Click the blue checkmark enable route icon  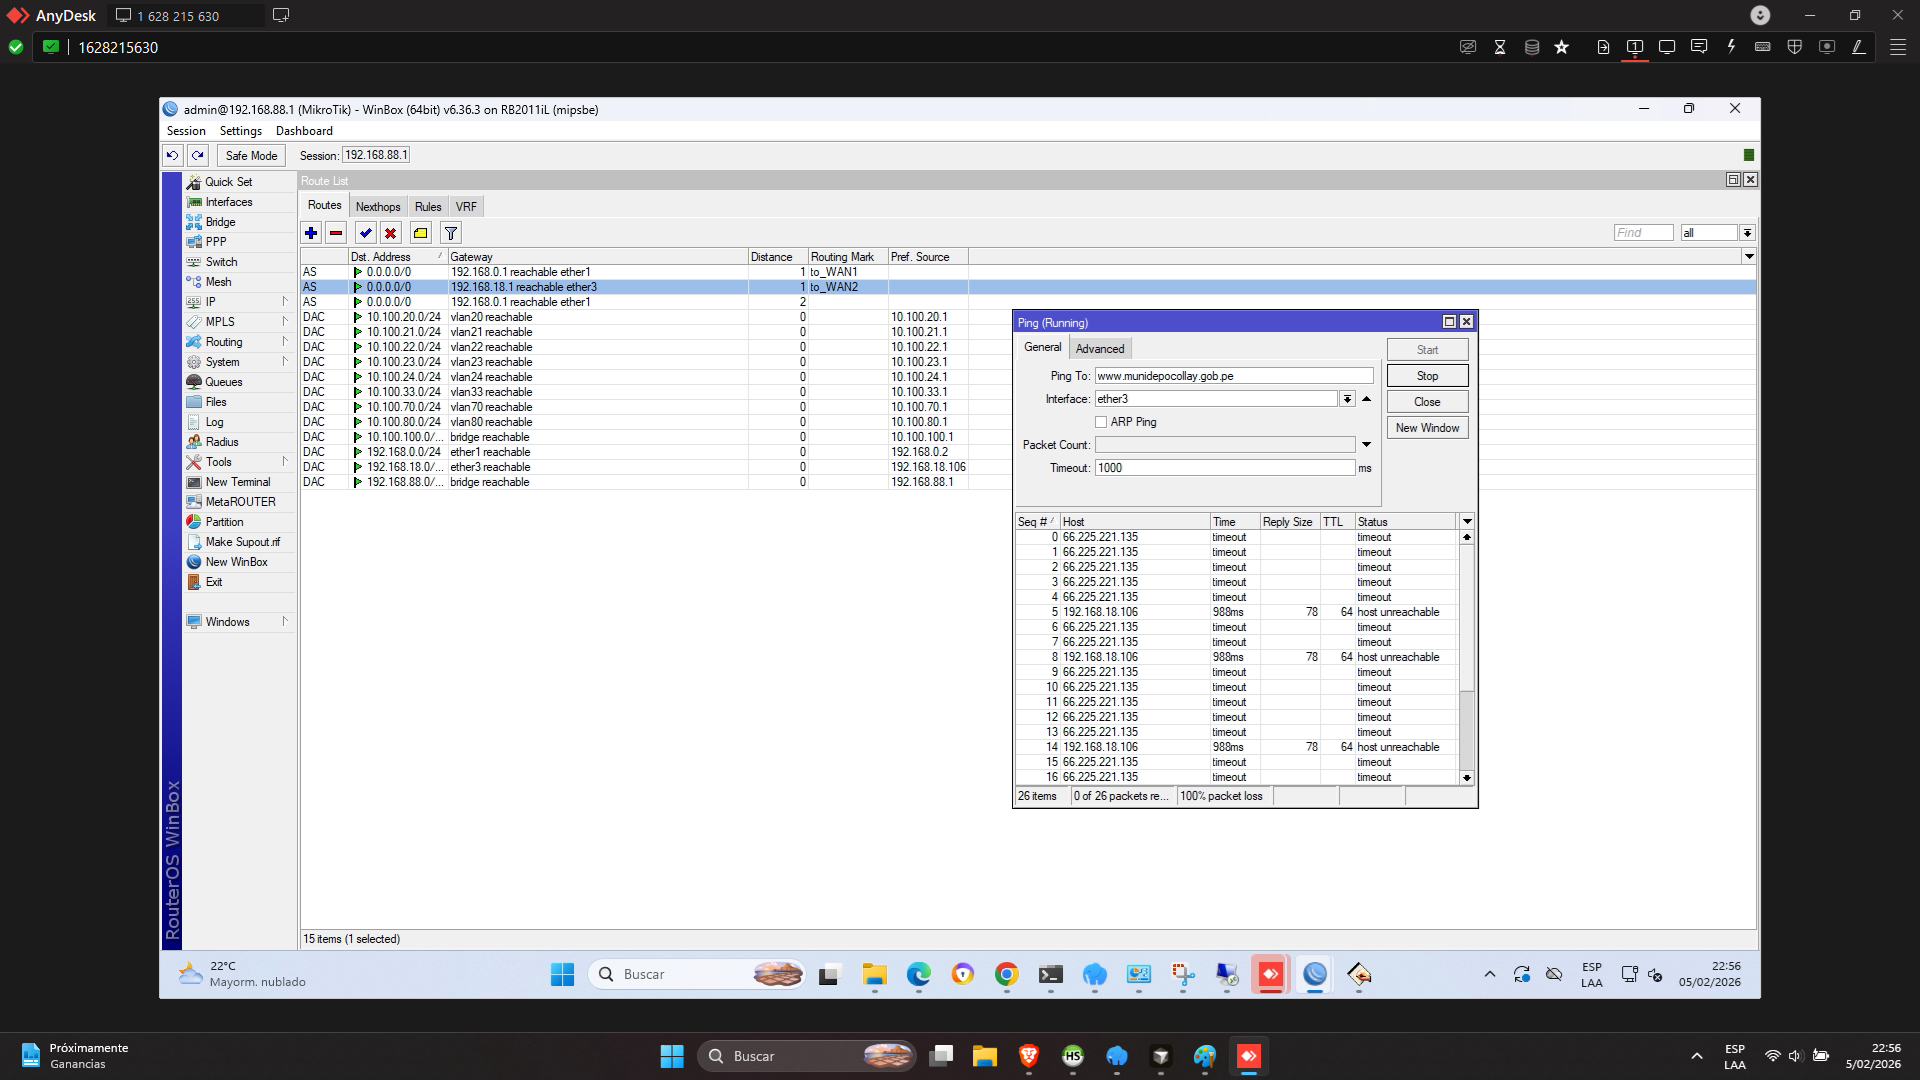click(x=366, y=233)
